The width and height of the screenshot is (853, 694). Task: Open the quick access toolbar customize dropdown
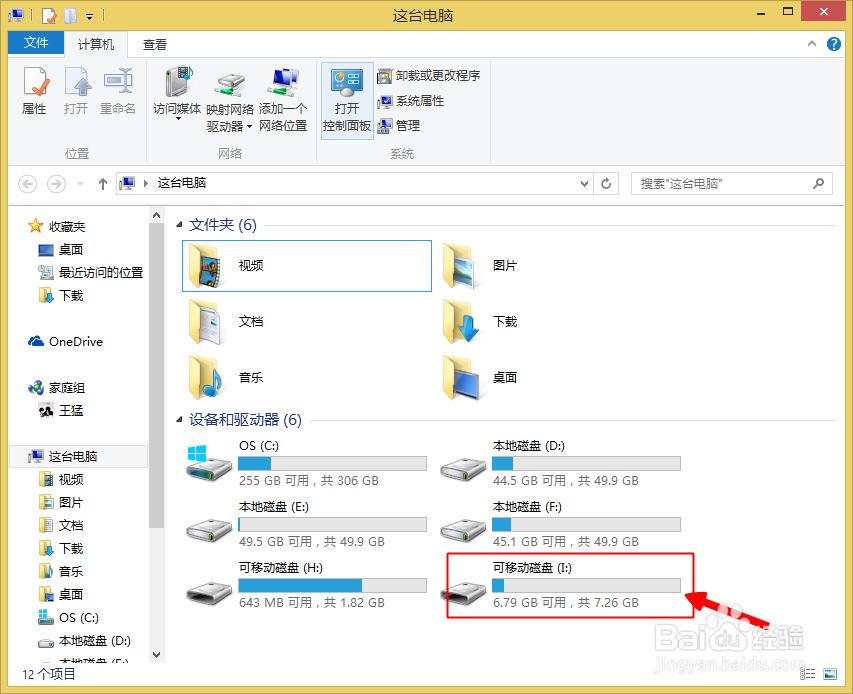pyautogui.click(x=90, y=17)
